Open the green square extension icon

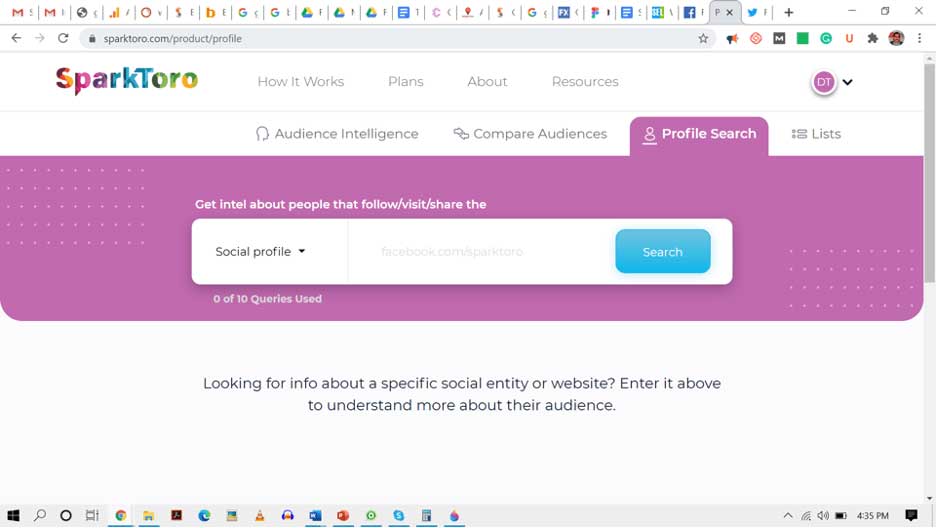(x=802, y=39)
